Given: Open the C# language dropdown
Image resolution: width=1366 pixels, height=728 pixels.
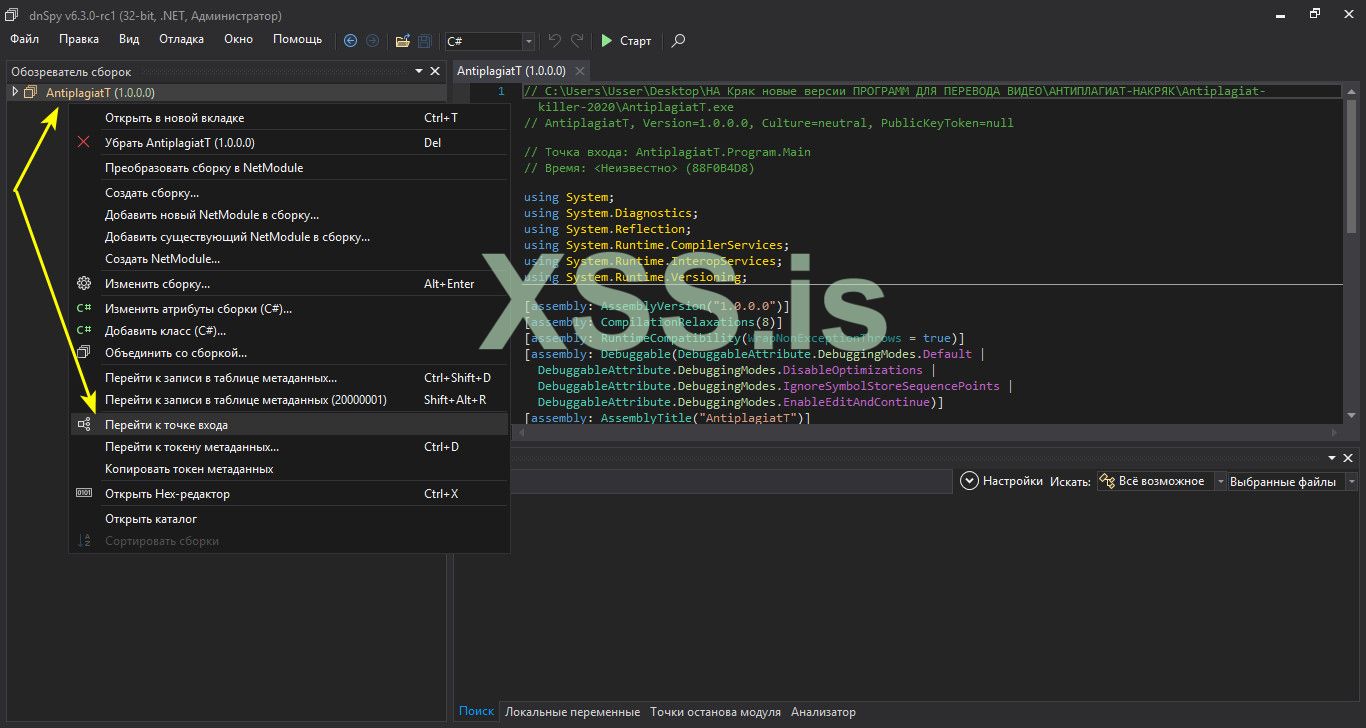Looking at the screenshot, I should pos(528,41).
